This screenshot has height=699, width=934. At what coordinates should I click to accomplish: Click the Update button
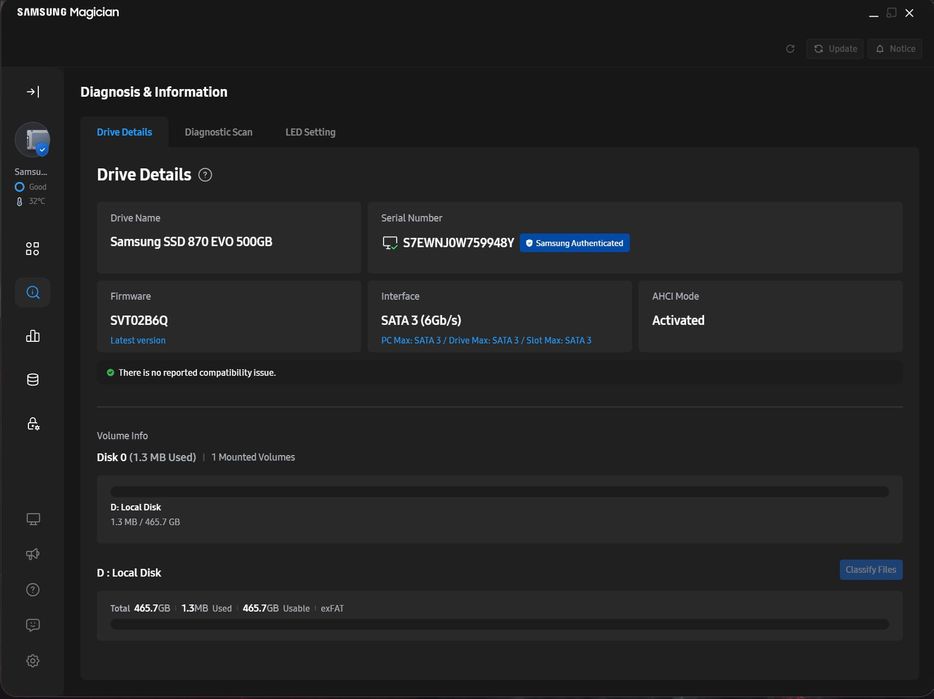tap(834, 49)
